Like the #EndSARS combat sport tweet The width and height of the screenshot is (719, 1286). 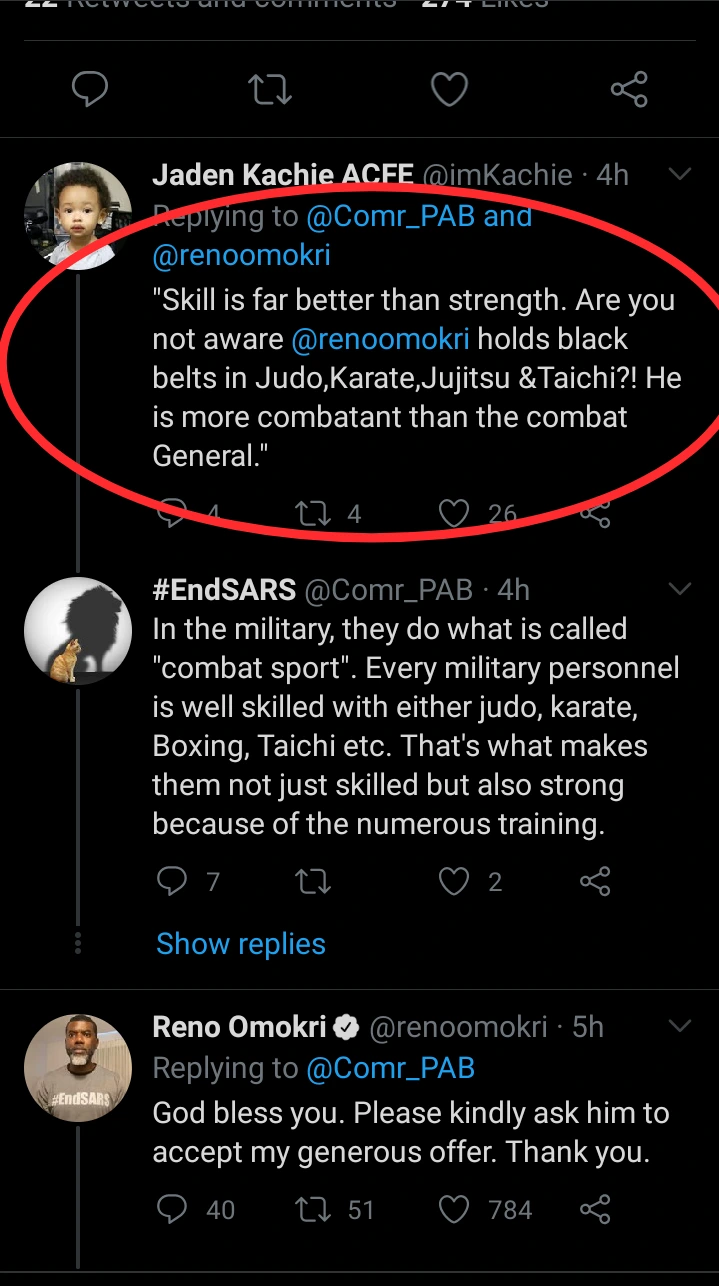[455, 881]
